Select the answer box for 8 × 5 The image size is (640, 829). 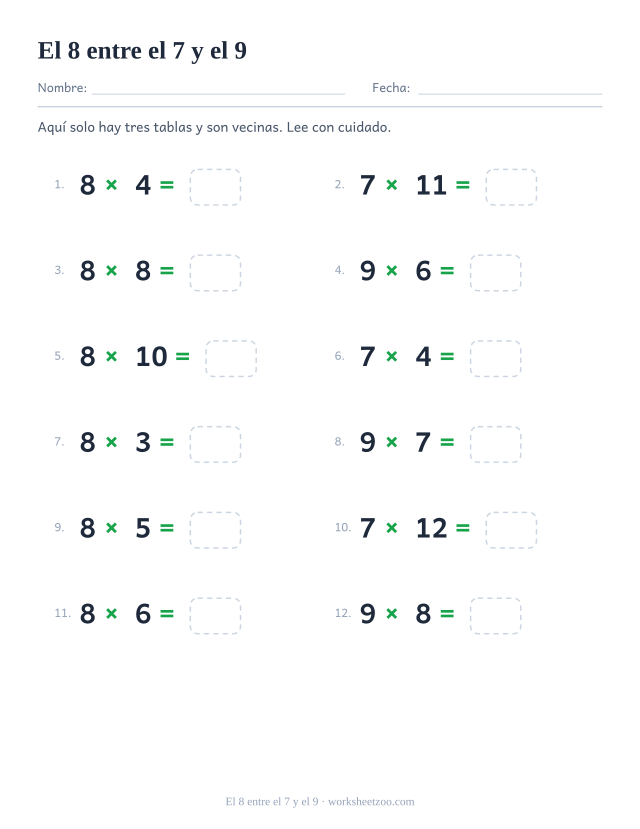click(215, 530)
